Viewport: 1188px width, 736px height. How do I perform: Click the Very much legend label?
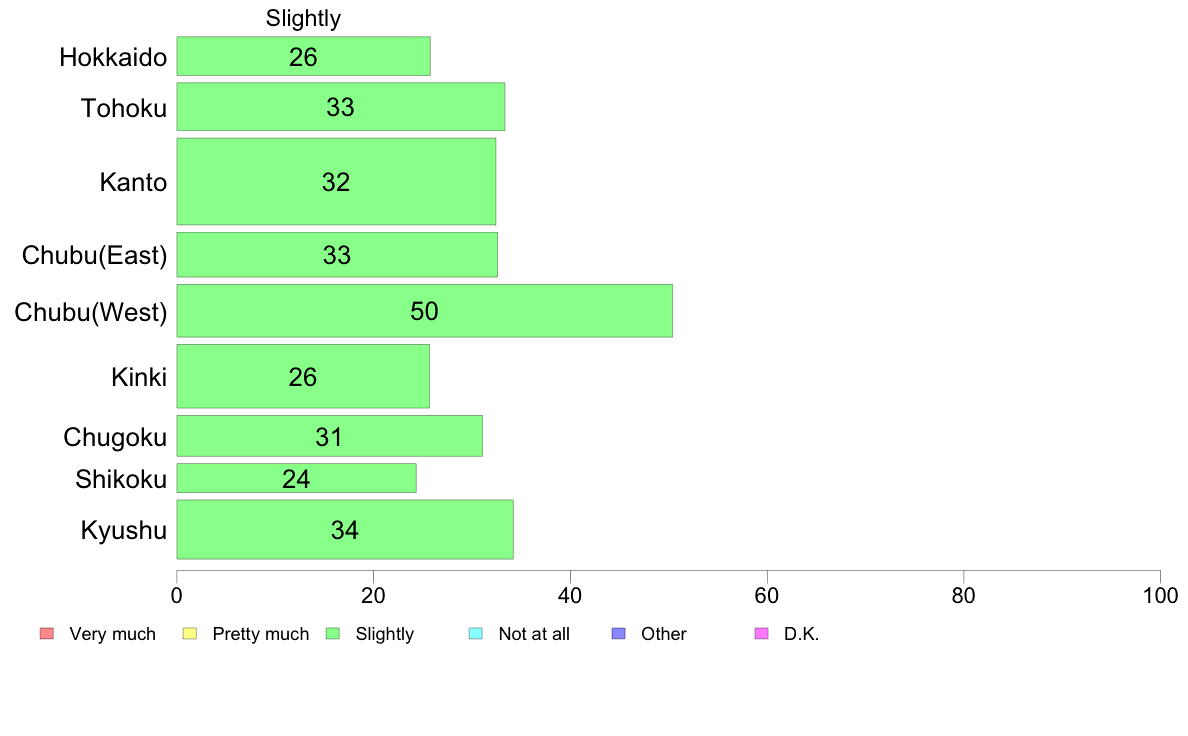[112, 634]
